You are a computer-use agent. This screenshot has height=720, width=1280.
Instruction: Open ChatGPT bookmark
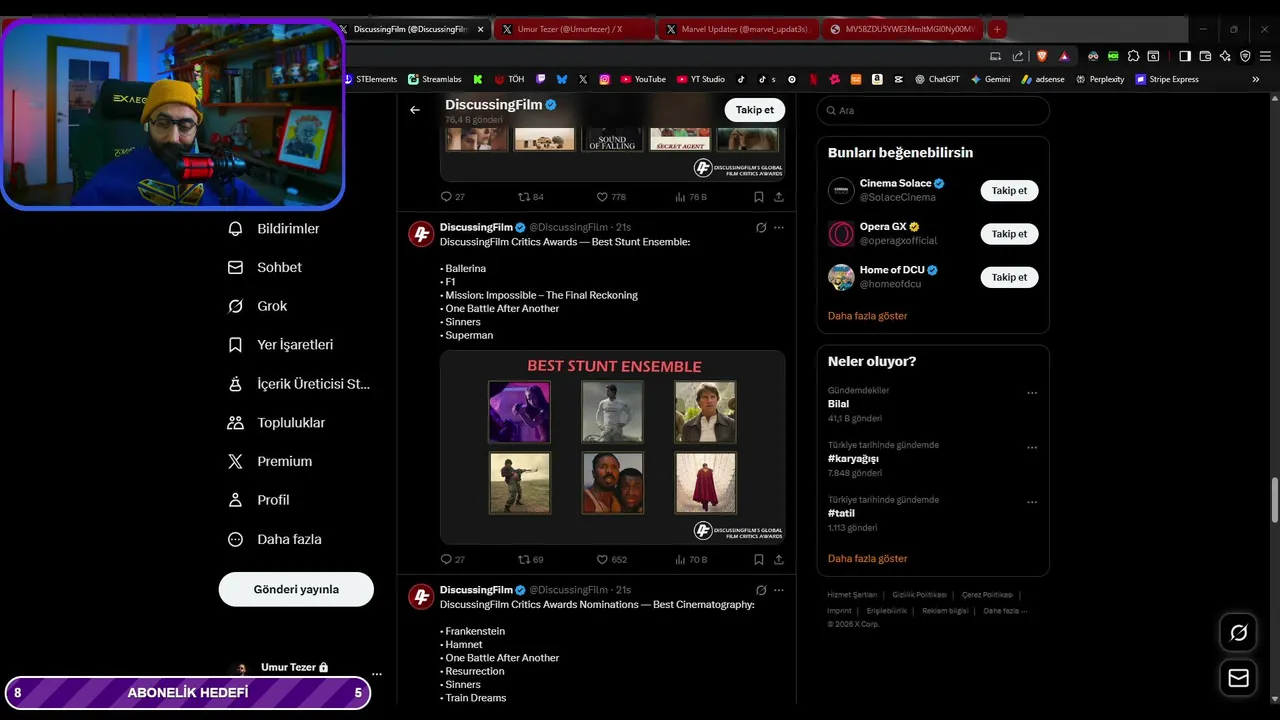point(937,79)
